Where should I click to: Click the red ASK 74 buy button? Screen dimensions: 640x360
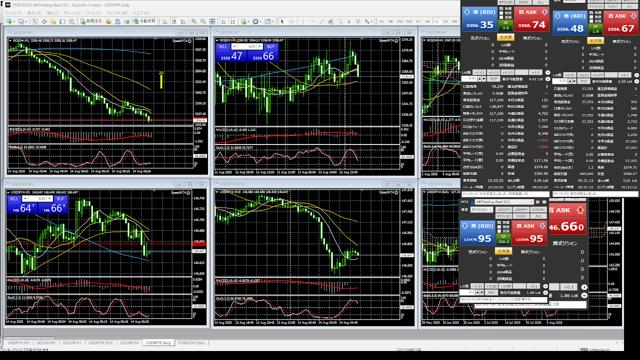pyautogui.click(x=531, y=19)
